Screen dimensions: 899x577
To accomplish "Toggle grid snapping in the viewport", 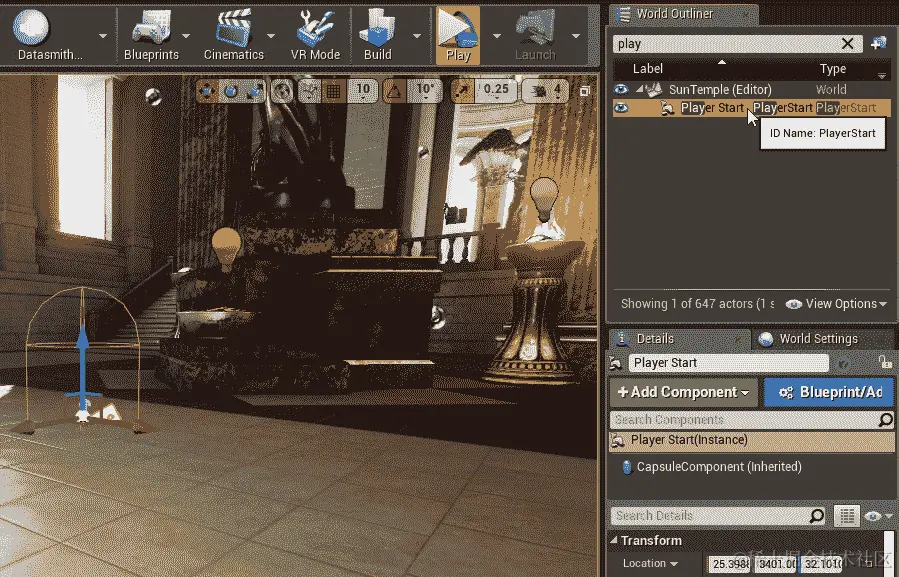I will [334, 90].
